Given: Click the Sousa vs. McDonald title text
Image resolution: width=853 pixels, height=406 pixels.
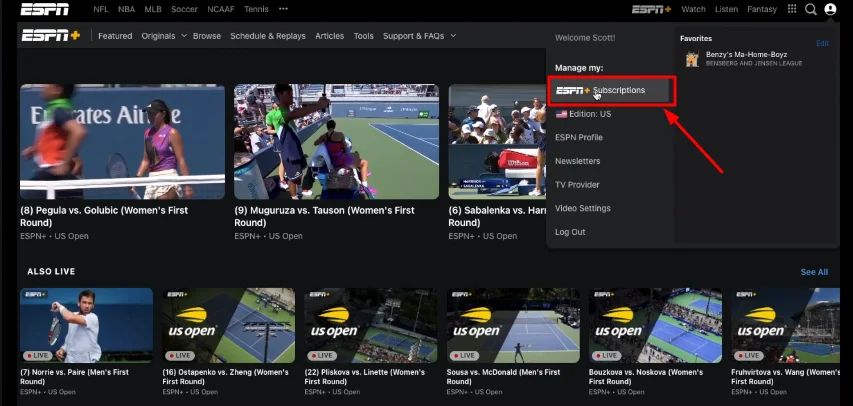Looking at the screenshot, I should pos(503,377).
